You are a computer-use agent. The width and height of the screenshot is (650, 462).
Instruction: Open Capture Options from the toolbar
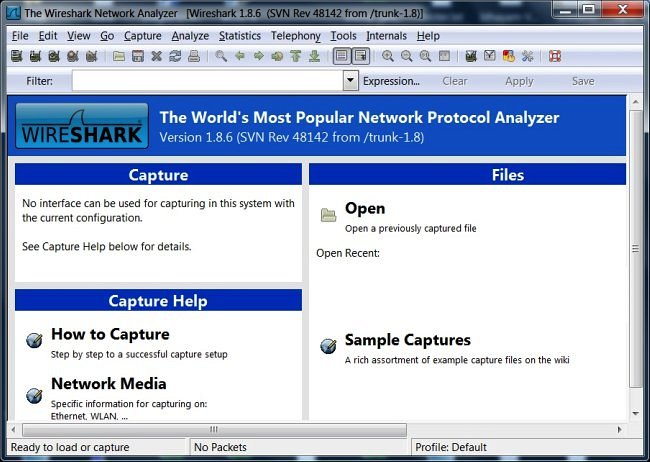click(x=35, y=56)
